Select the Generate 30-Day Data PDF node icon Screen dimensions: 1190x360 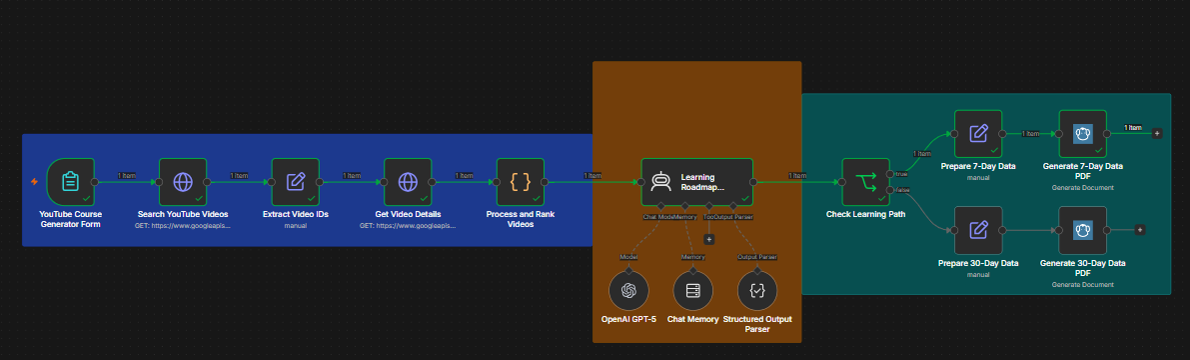coord(1082,230)
